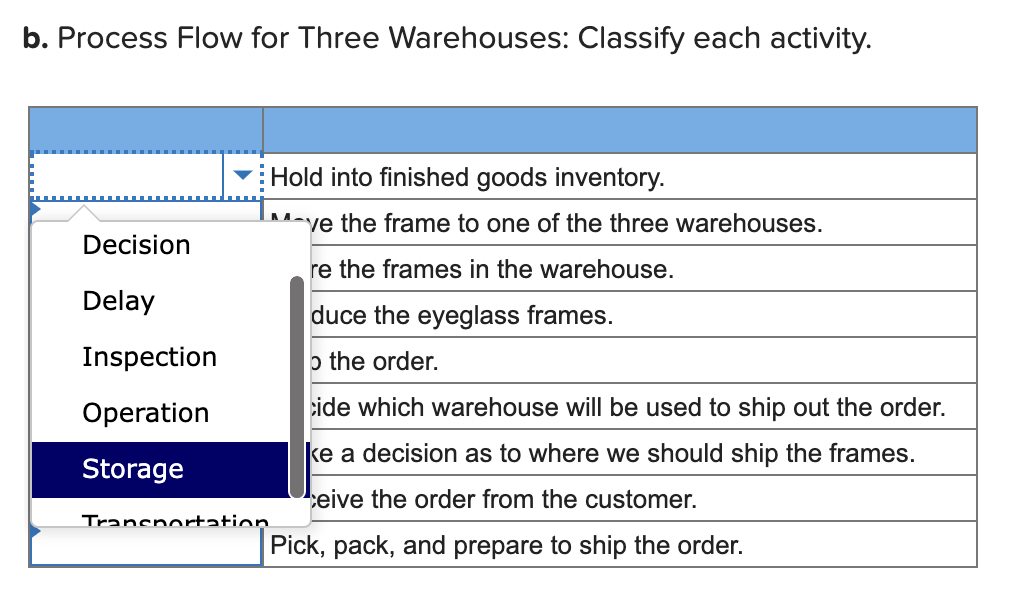The height and width of the screenshot is (612, 1030).
Task: Choose Inspection as the activity type
Action: 148,356
